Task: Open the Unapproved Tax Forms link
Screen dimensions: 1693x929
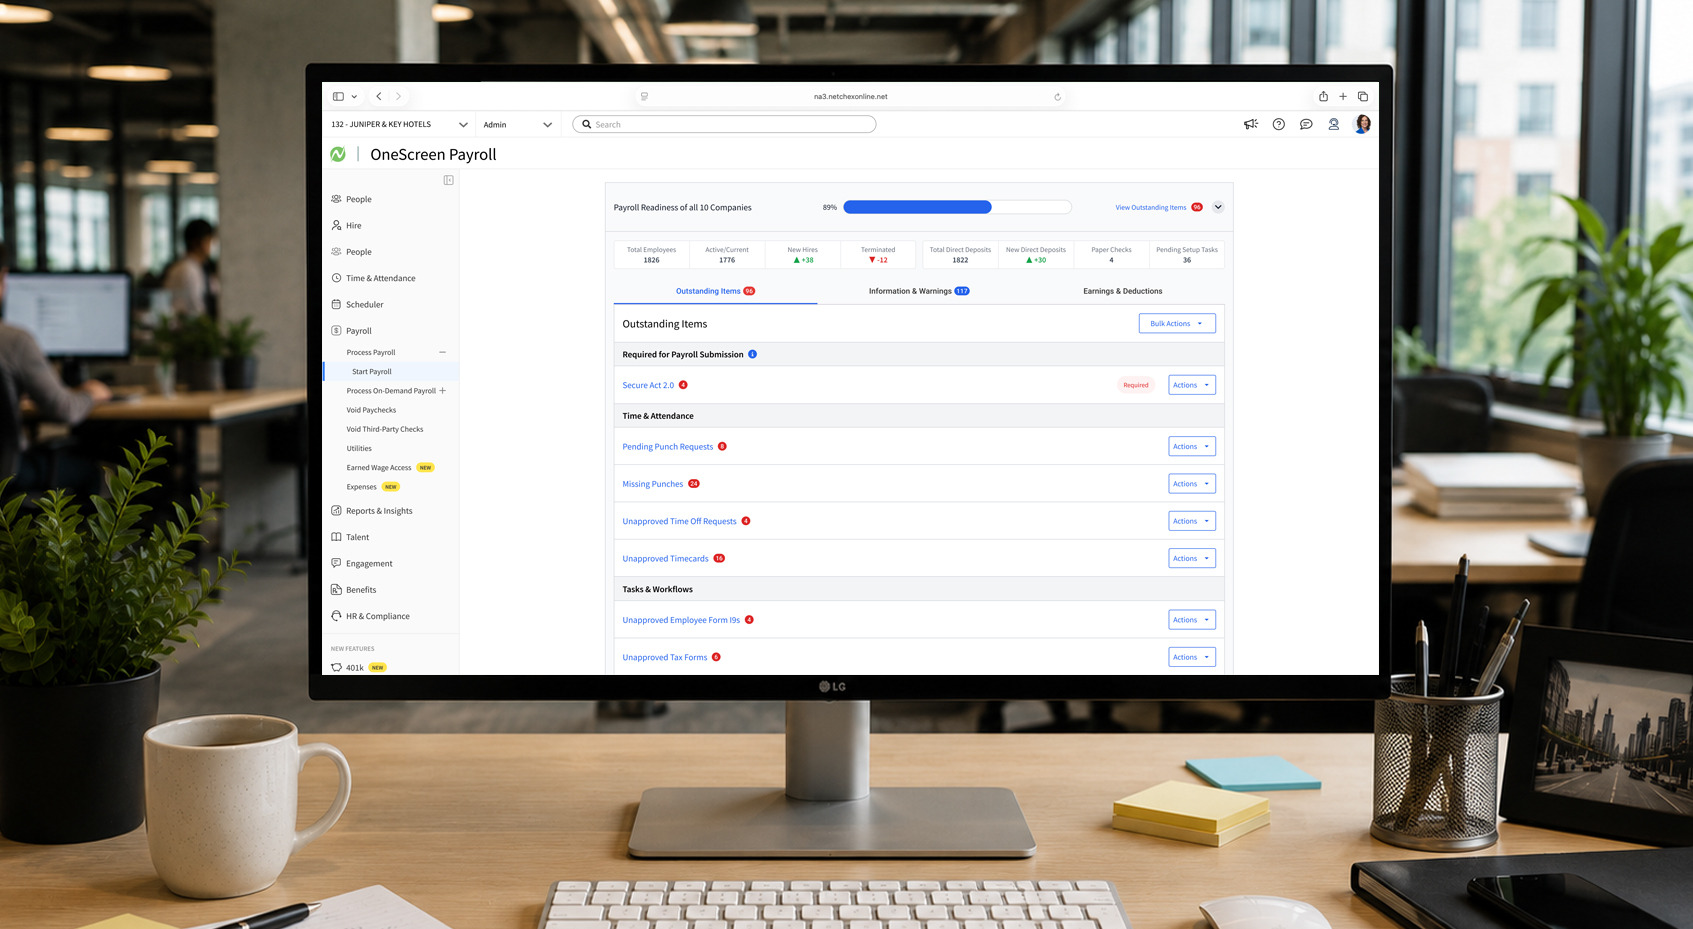Action: 665,657
